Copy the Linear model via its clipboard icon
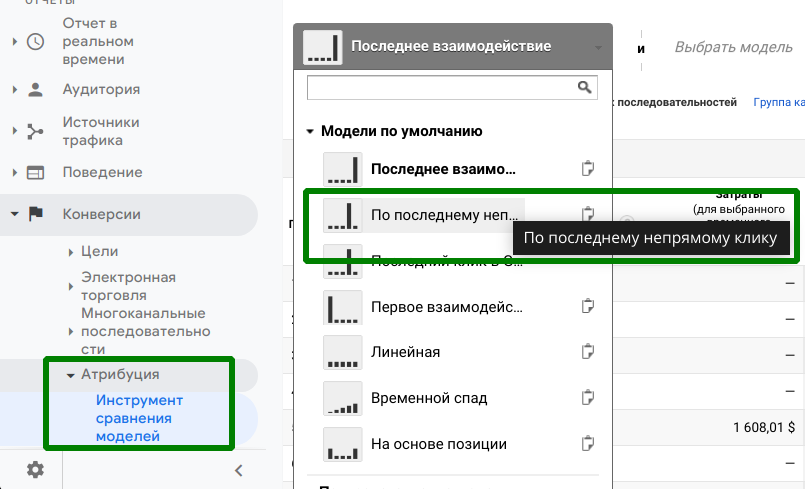 [589, 352]
